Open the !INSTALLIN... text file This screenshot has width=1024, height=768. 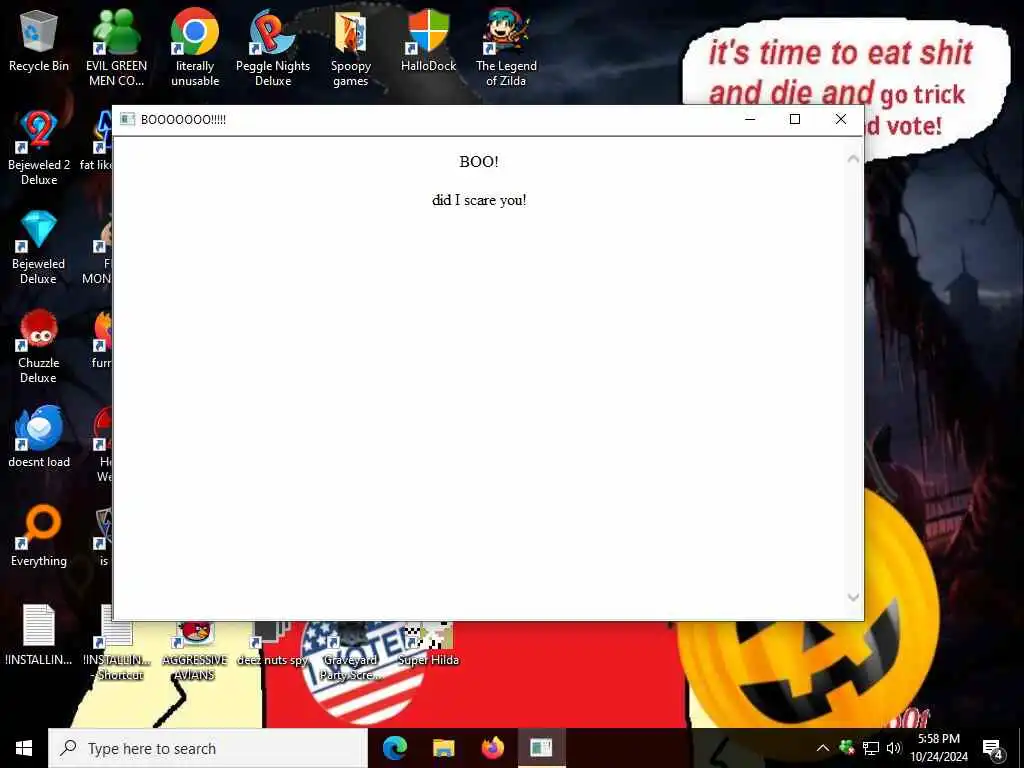pos(39,634)
